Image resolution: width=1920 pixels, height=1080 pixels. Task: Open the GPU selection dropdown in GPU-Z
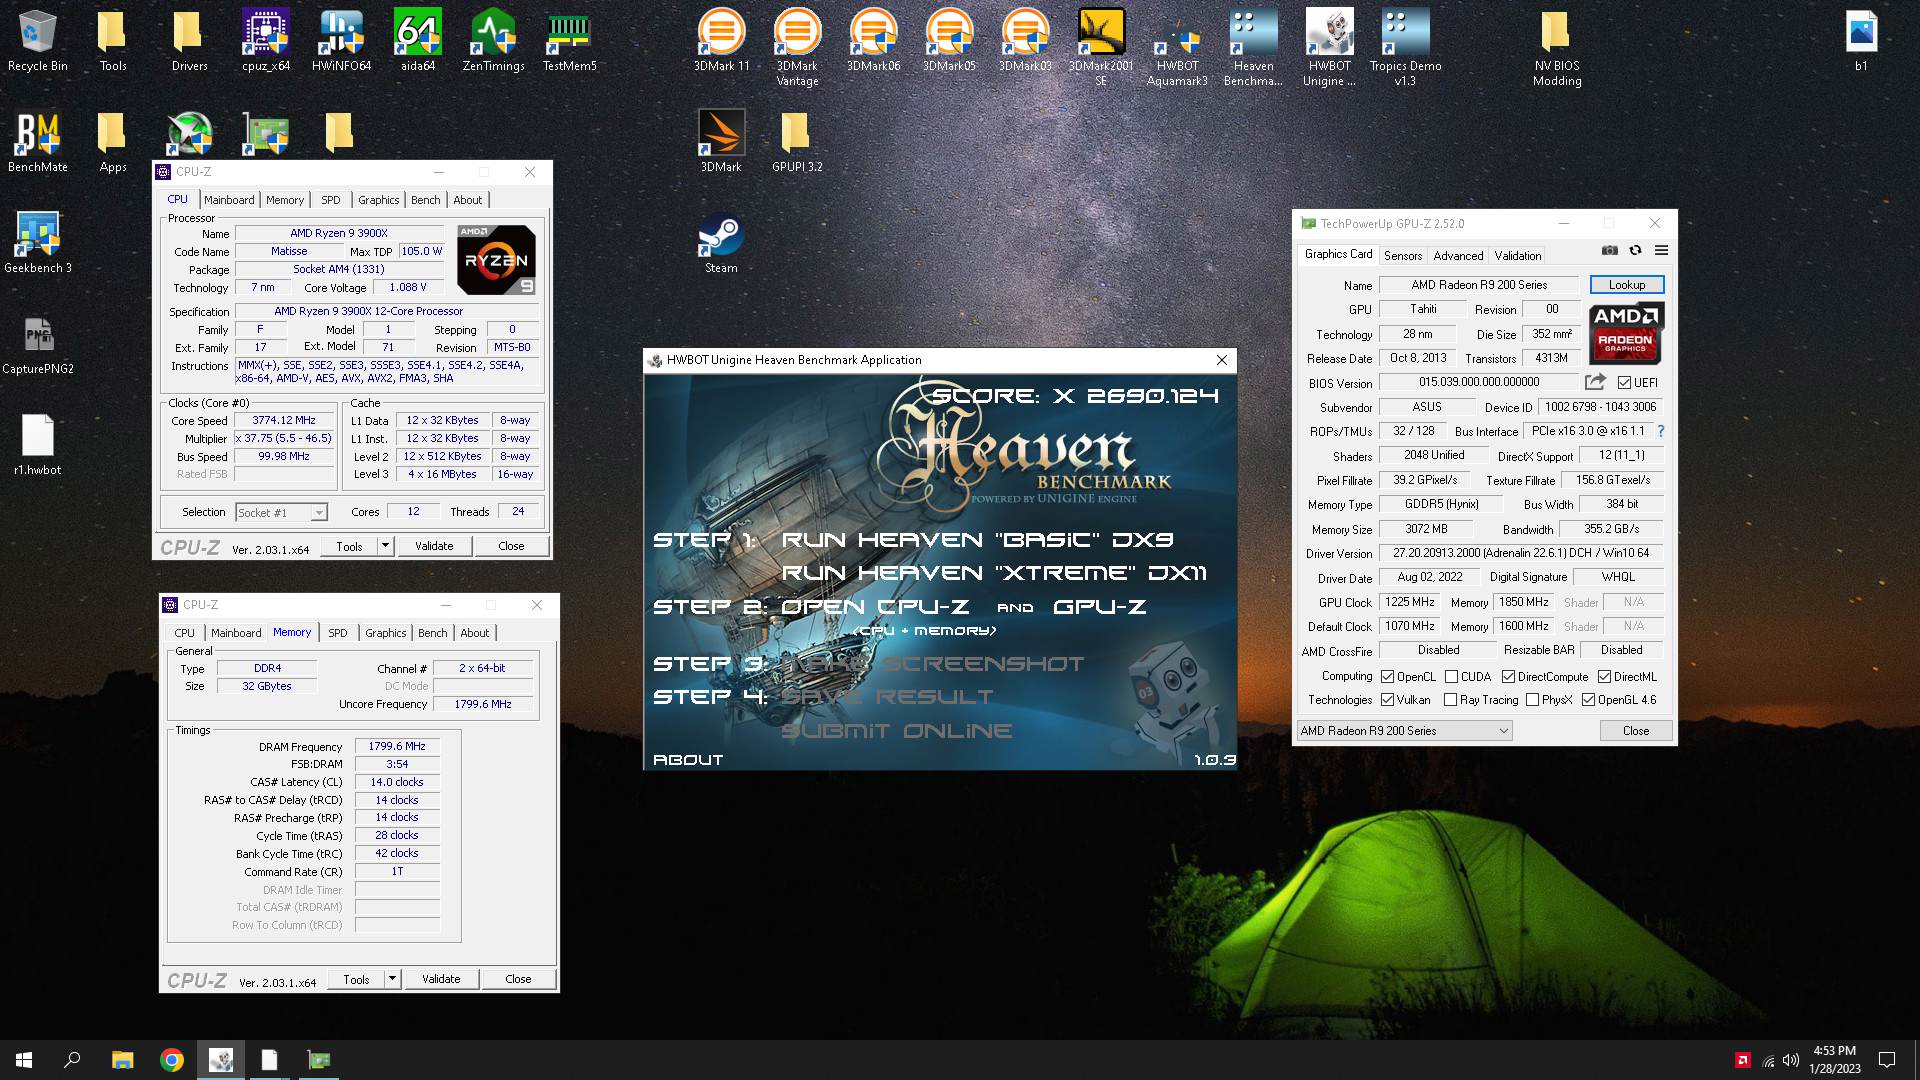pyautogui.click(x=1404, y=731)
